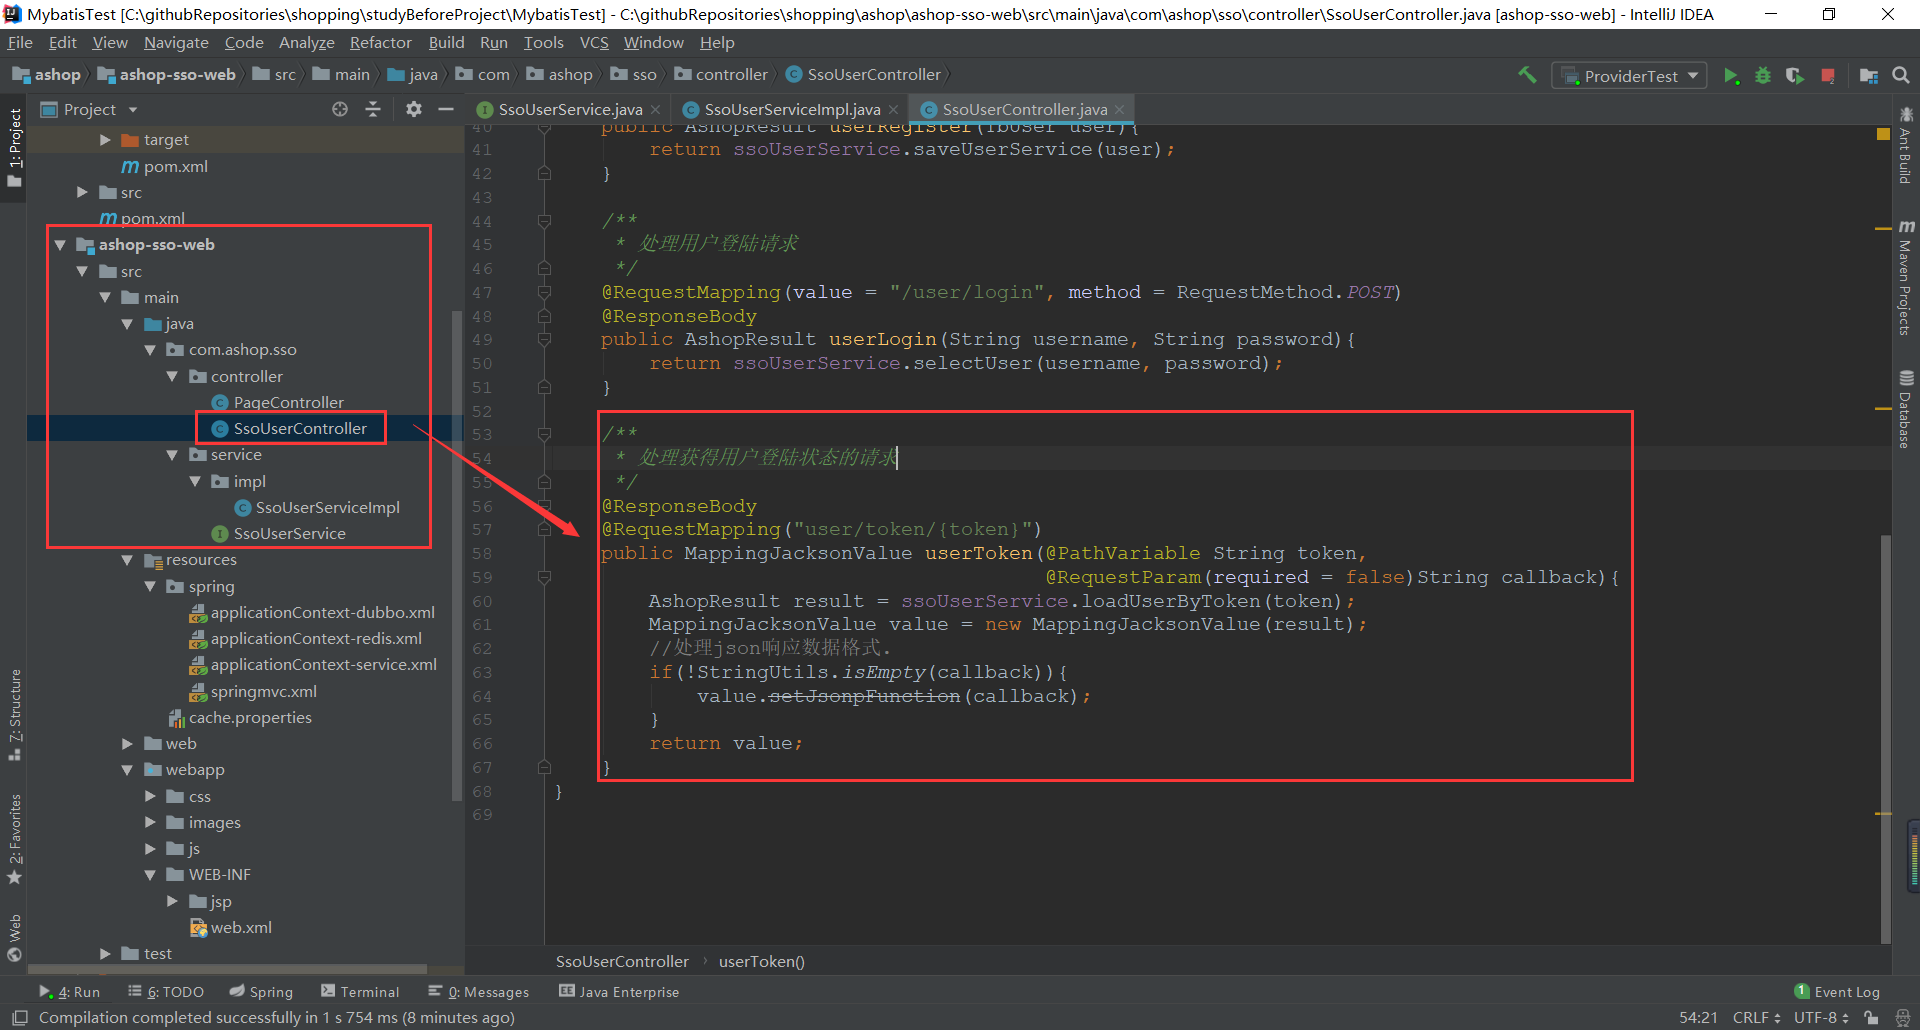Image resolution: width=1920 pixels, height=1030 pixels.
Task: Change UTF-8 file encoding in status bar
Action: (x=1821, y=1018)
